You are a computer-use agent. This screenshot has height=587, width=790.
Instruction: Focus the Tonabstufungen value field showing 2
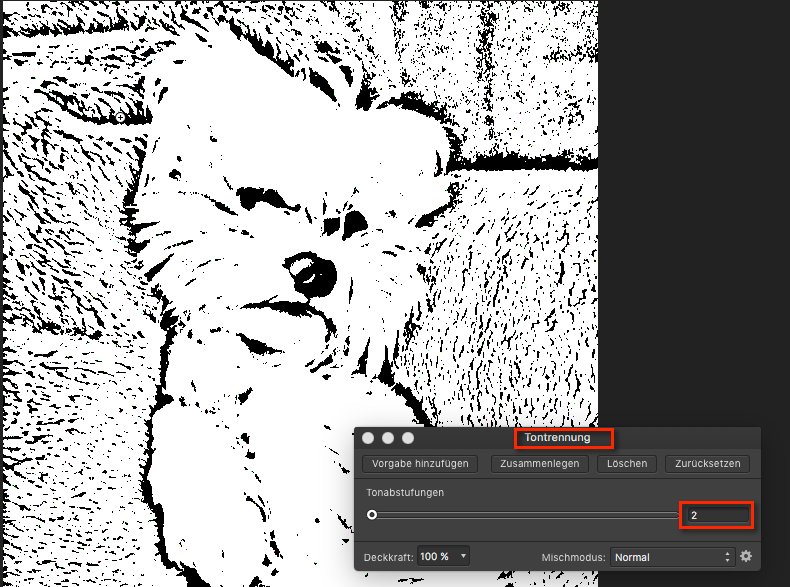tap(716, 515)
